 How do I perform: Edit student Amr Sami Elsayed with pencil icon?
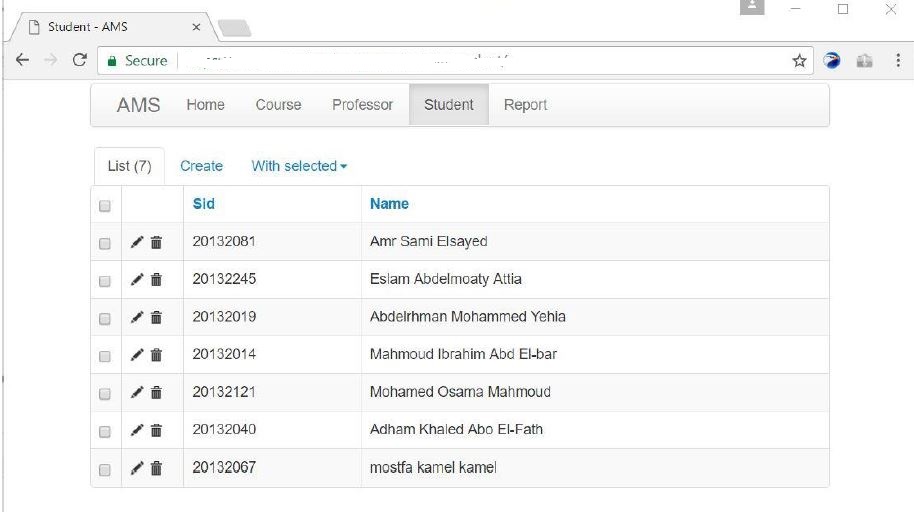click(x=137, y=242)
